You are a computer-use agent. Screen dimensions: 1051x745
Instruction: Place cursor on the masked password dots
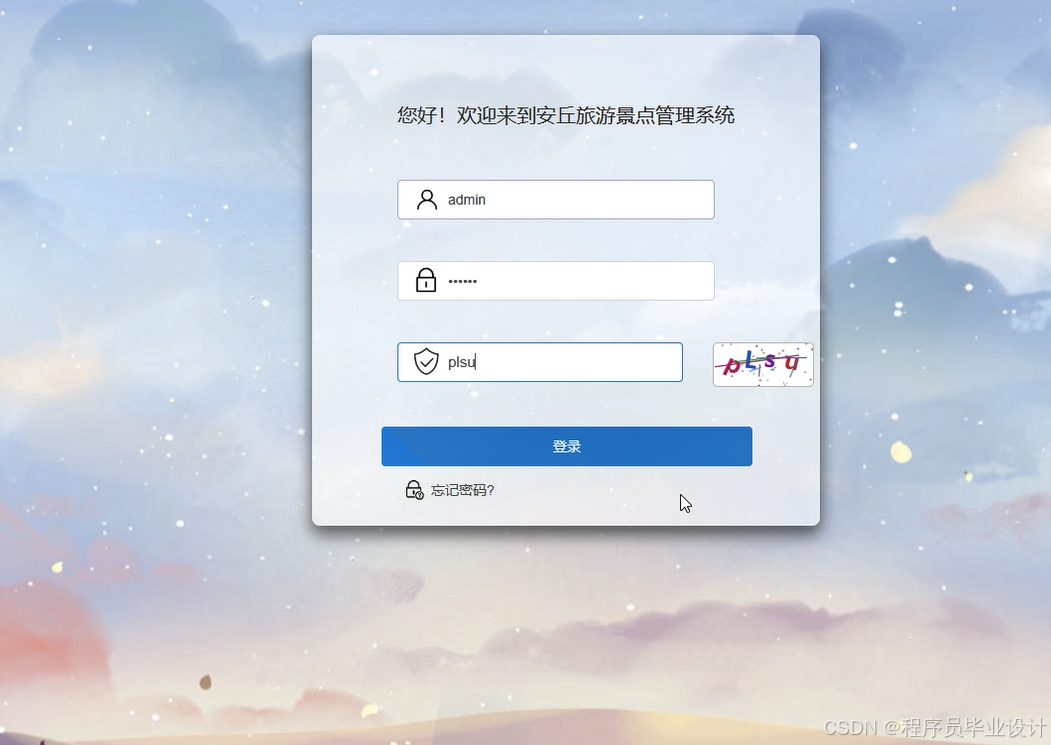coord(462,281)
